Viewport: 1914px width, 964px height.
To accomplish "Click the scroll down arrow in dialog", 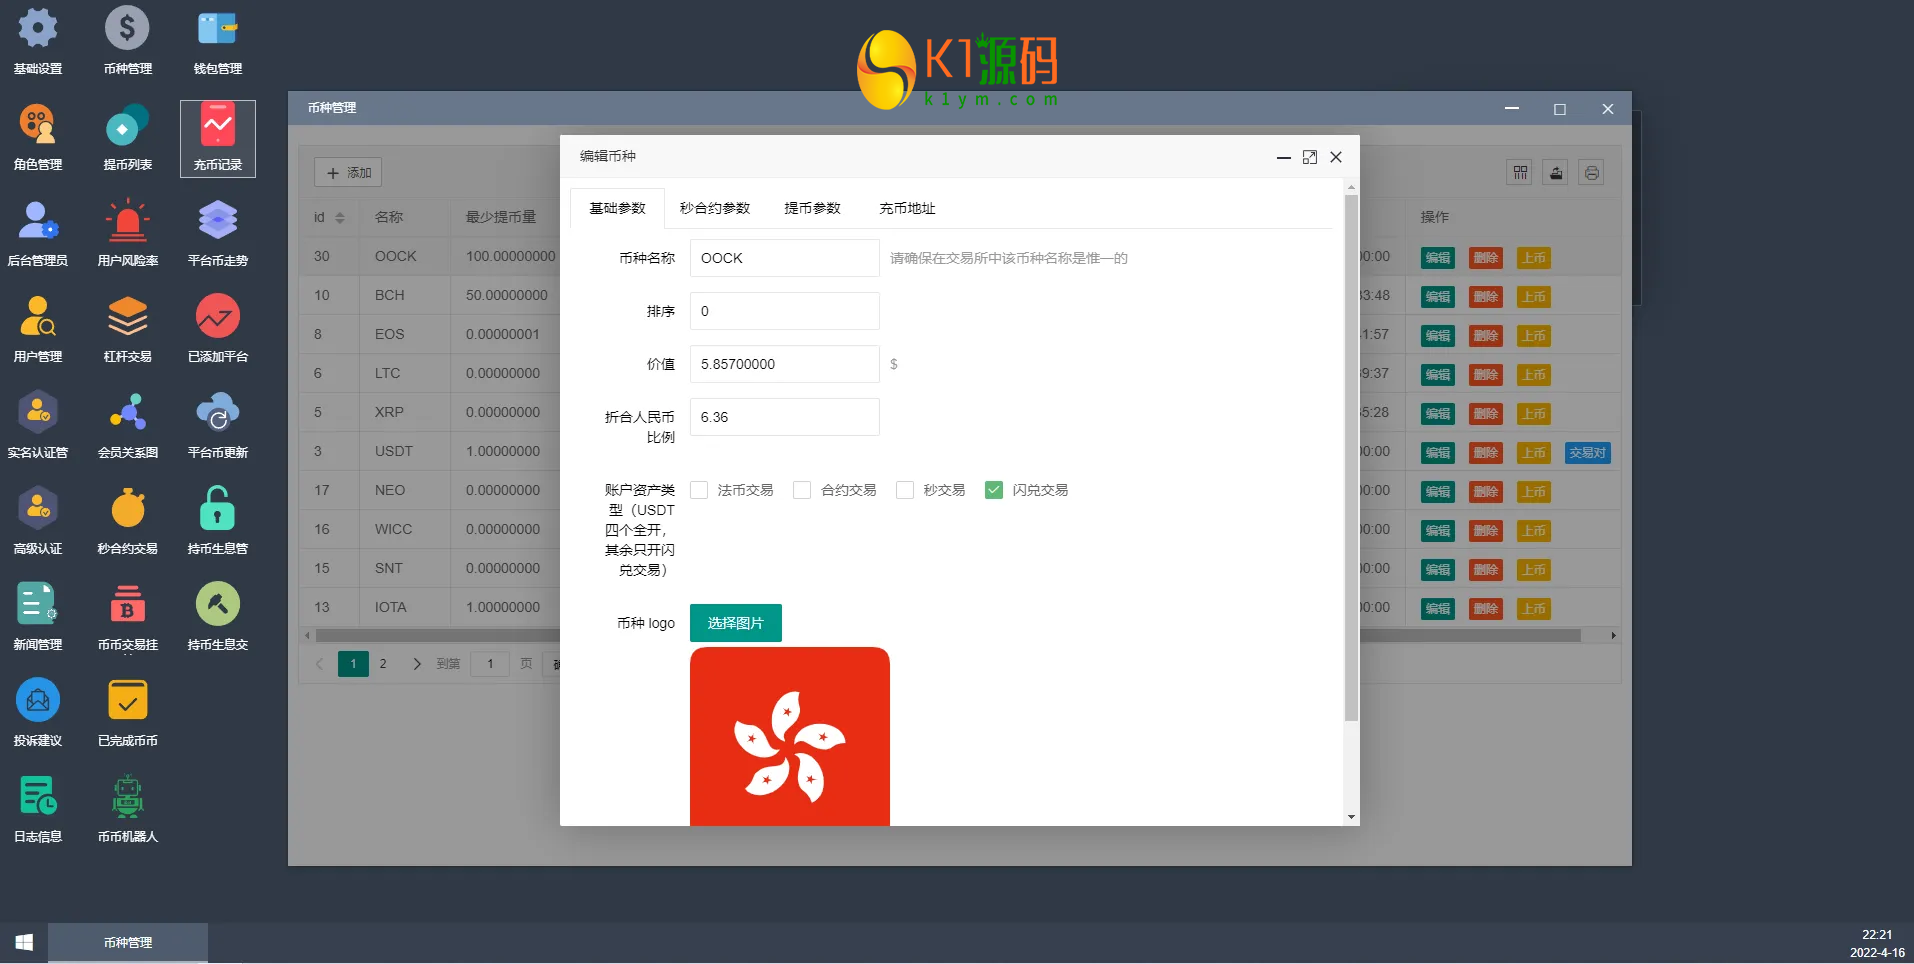I will tap(1351, 817).
